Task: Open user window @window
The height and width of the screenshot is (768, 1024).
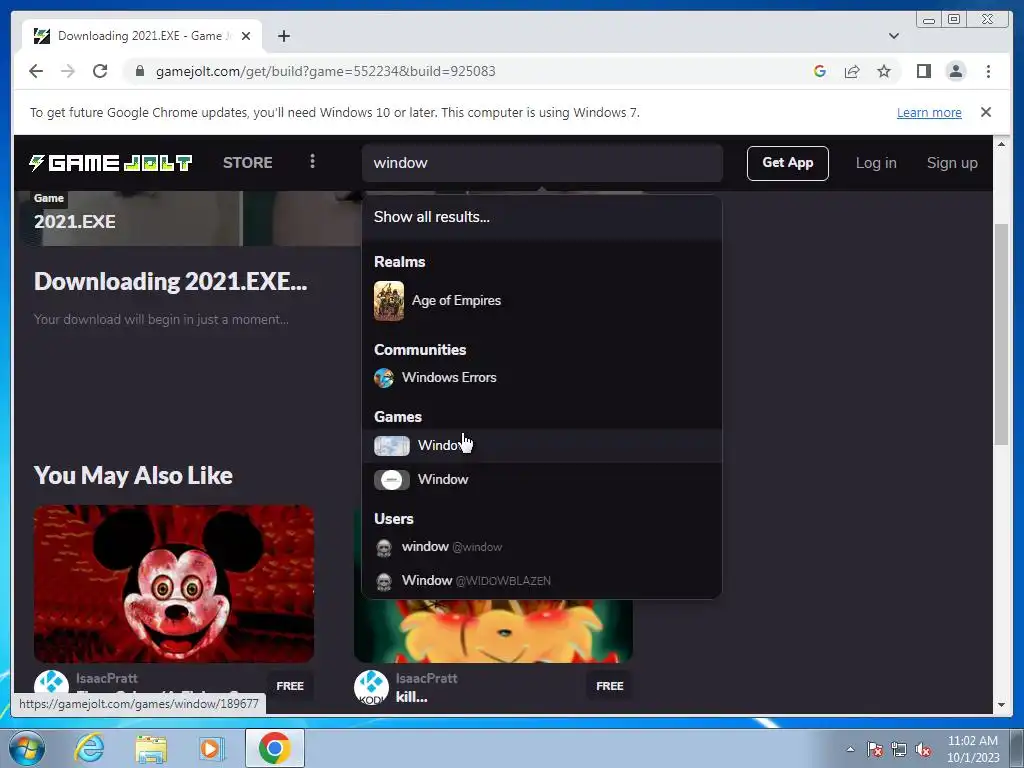Action: [542, 547]
